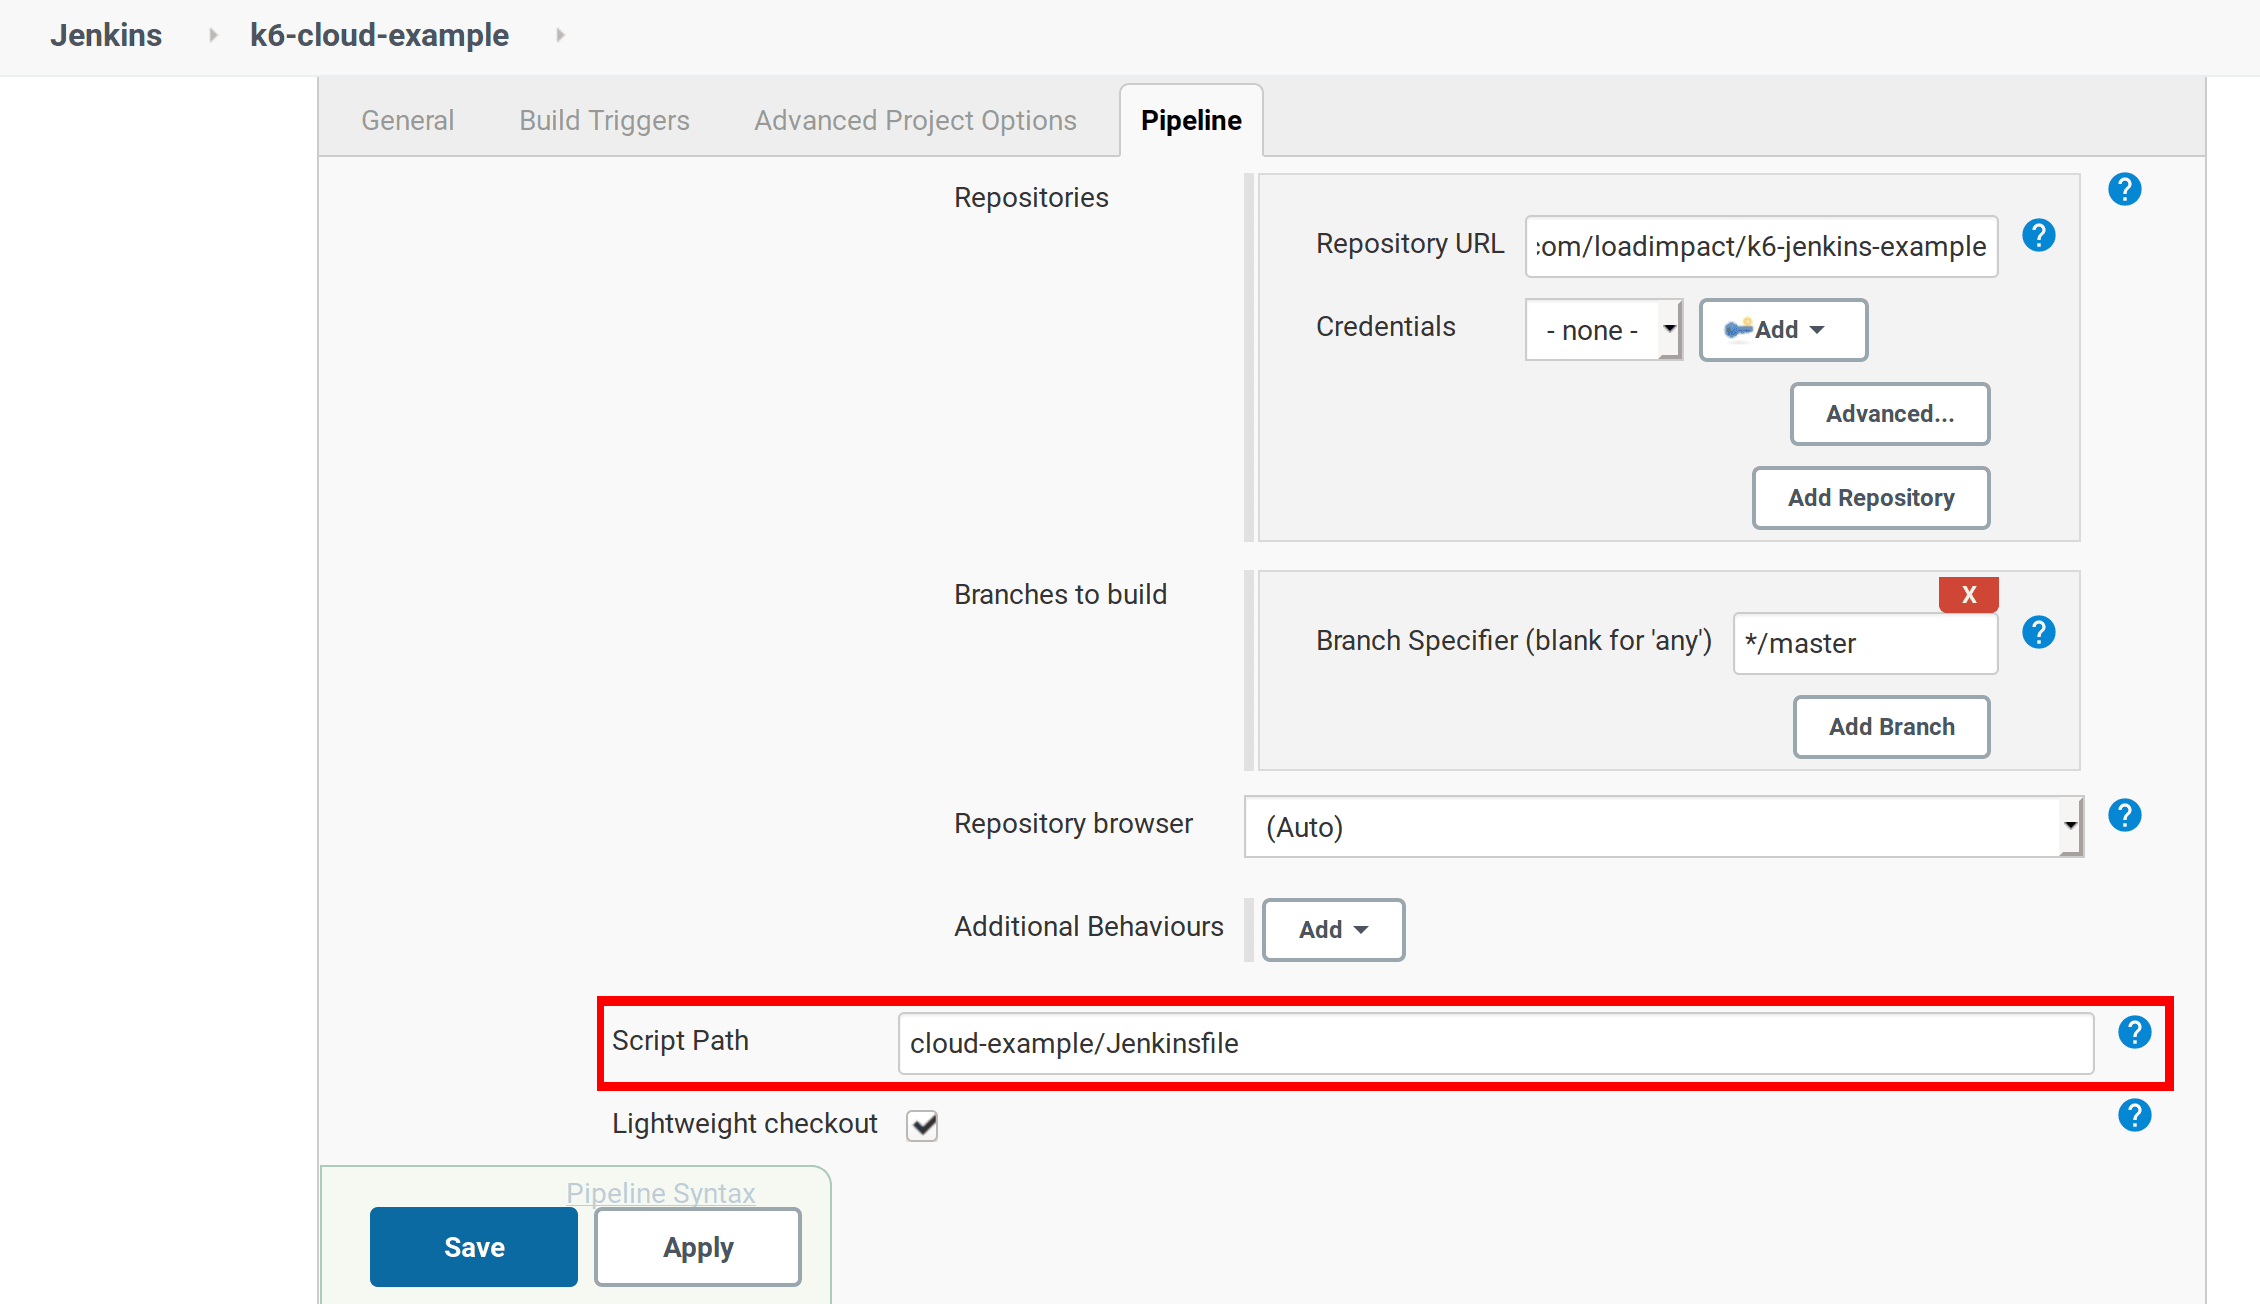This screenshot has height=1304, width=2260.
Task: Open help beside Script Path field
Action: [x=2135, y=1032]
